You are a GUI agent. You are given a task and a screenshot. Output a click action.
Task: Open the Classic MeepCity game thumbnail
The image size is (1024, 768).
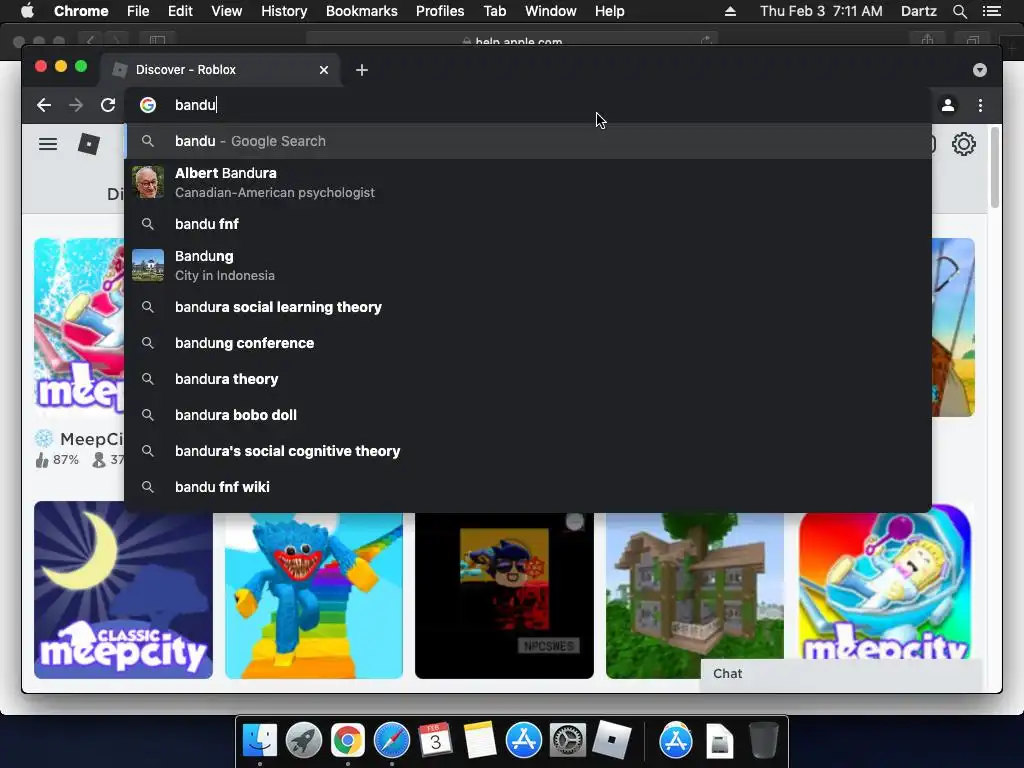click(123, 590)
